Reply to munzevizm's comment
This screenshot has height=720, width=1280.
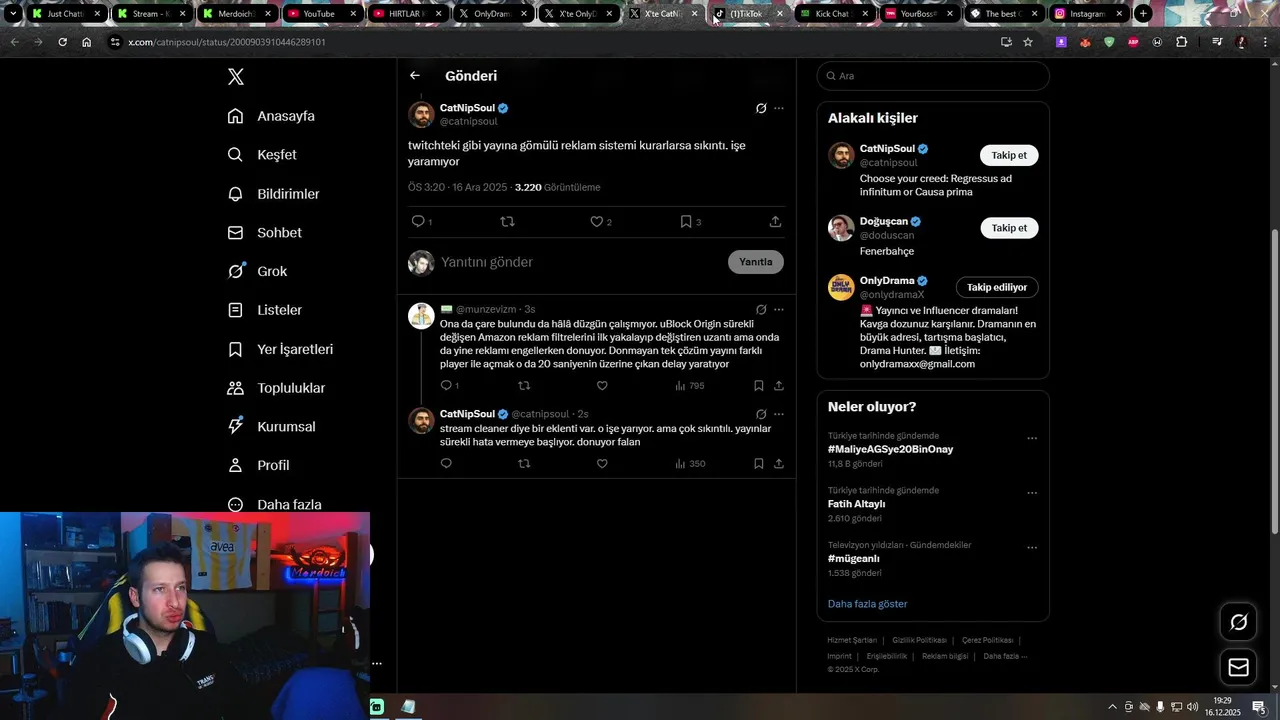click(x=446, y=385)
